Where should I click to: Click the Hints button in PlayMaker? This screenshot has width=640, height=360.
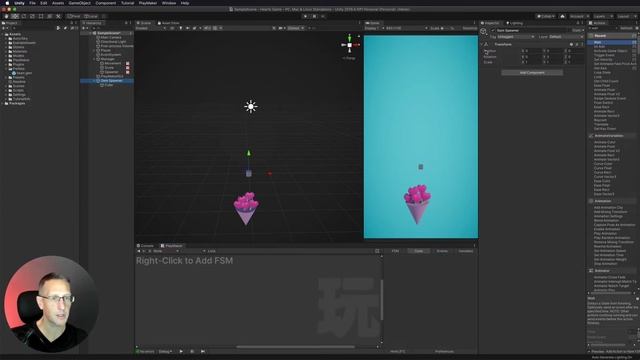tap(398, 351)
